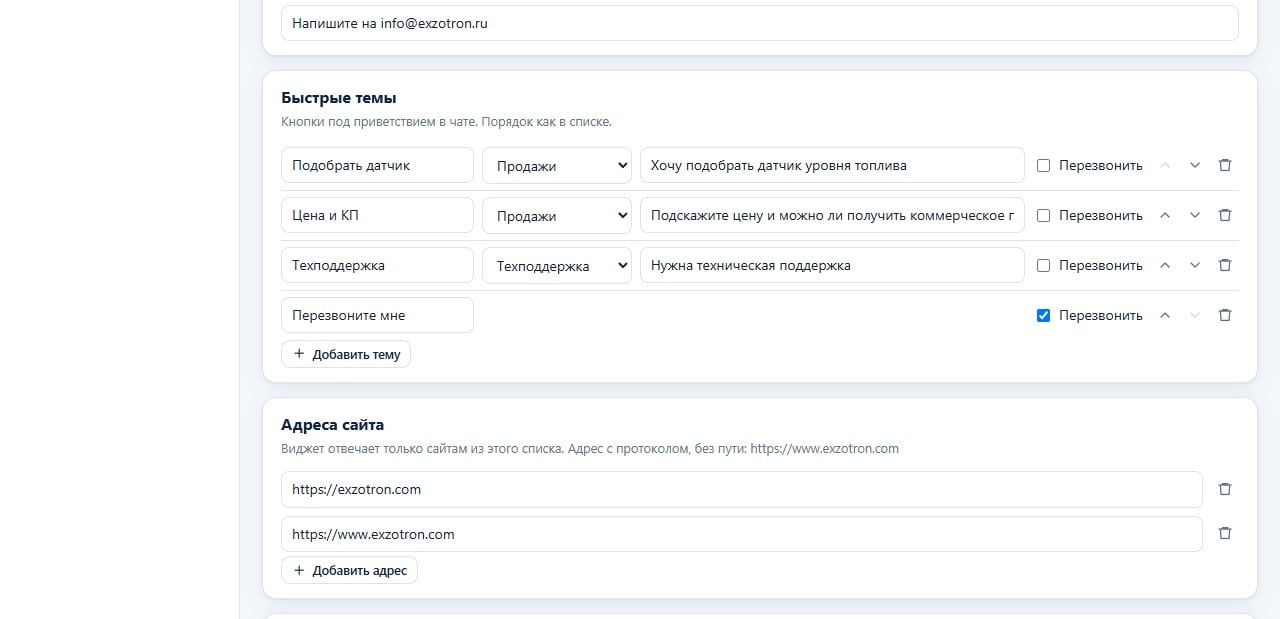Remove the https://www.exzotron.com address
This screenshot has height=619, width=1280.
point(1225,533)
